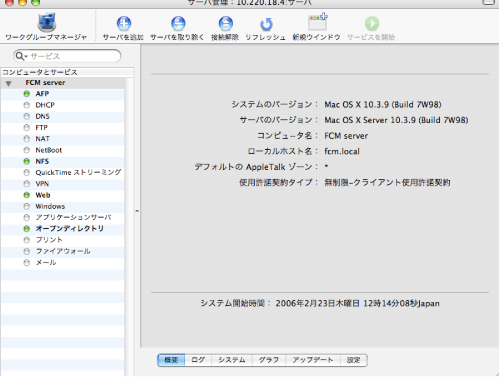Switch to the システム tab
The height and width of the screenshot is (377, 499).
(x=232, y=360)
